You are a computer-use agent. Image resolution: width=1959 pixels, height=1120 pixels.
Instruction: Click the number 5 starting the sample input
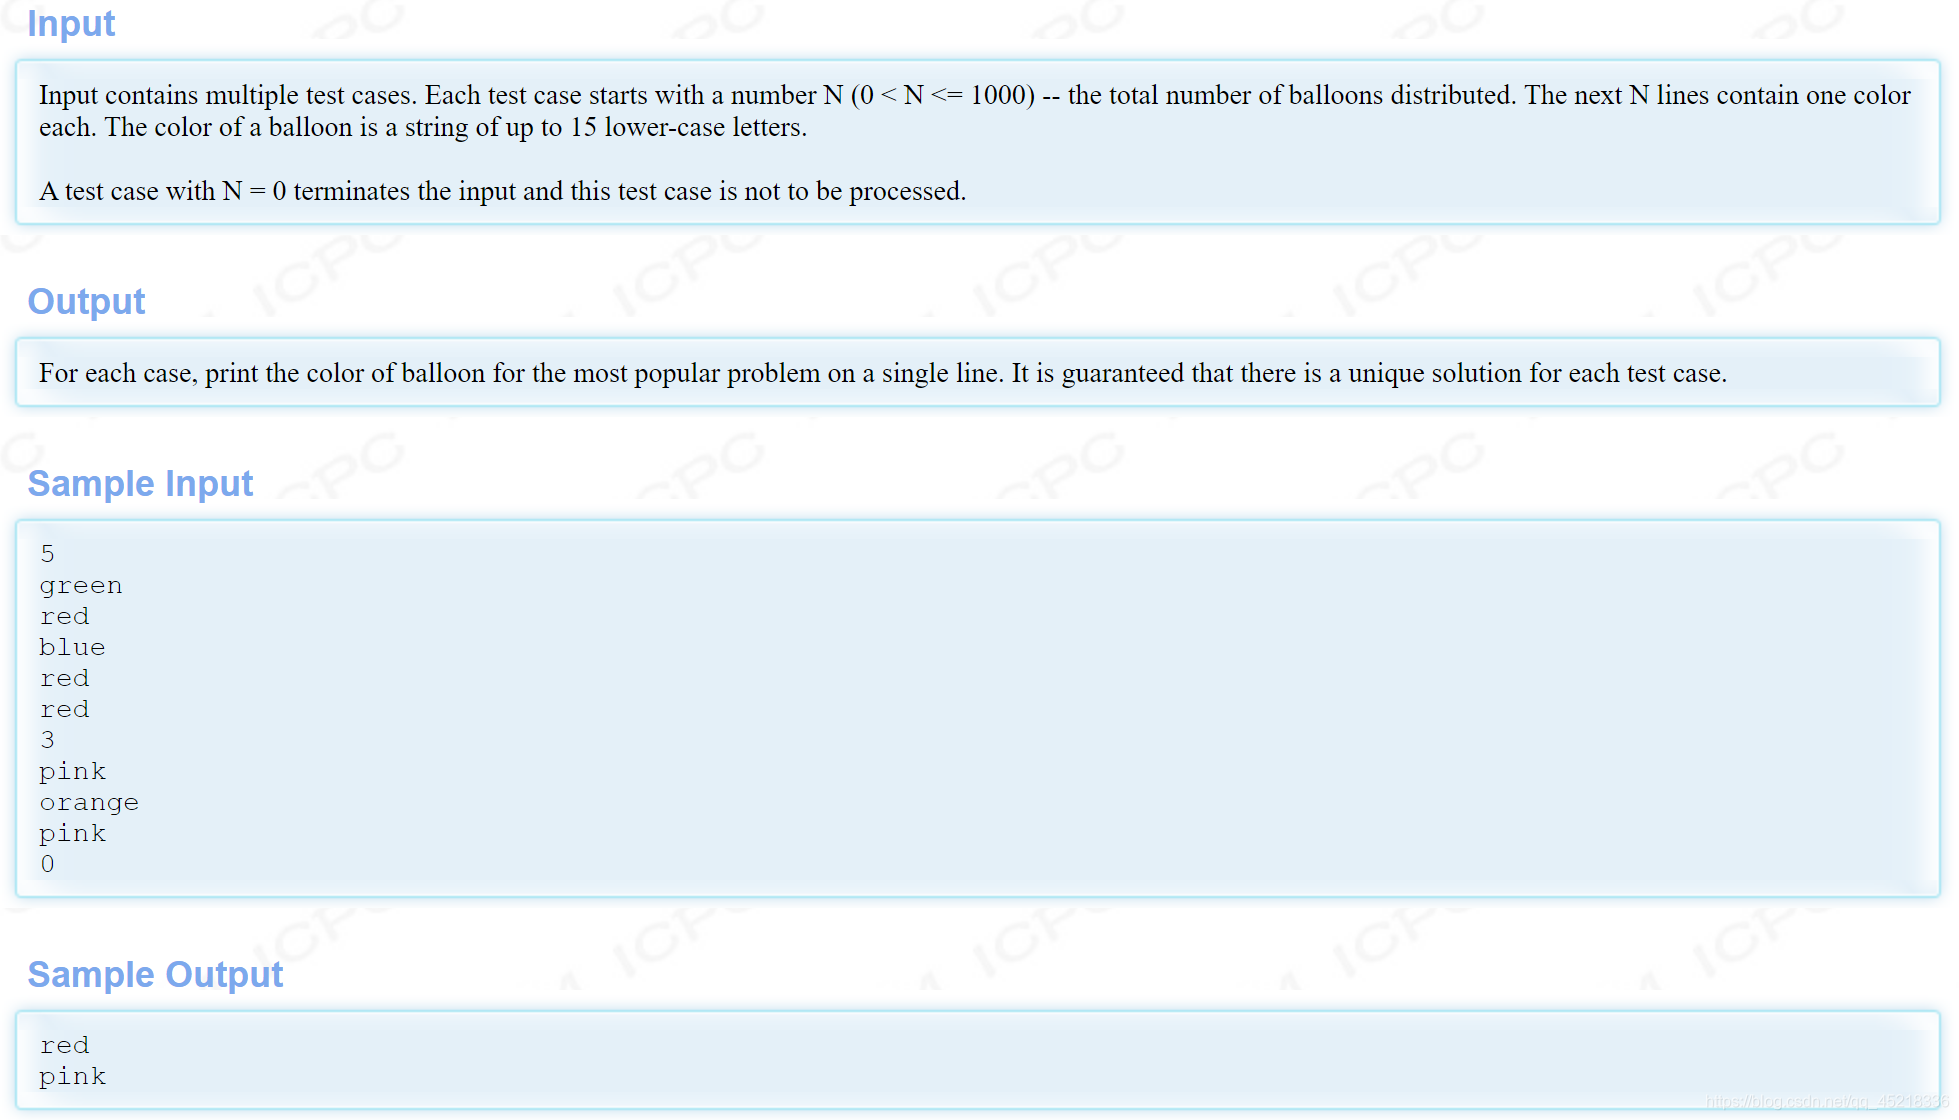click(x=47, y=554)
